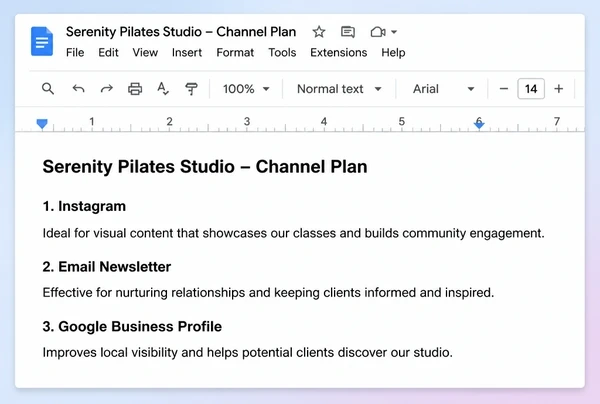
Task: Click the line starting 'Effective for nurturing relationships'
Action: coord(268,293)
